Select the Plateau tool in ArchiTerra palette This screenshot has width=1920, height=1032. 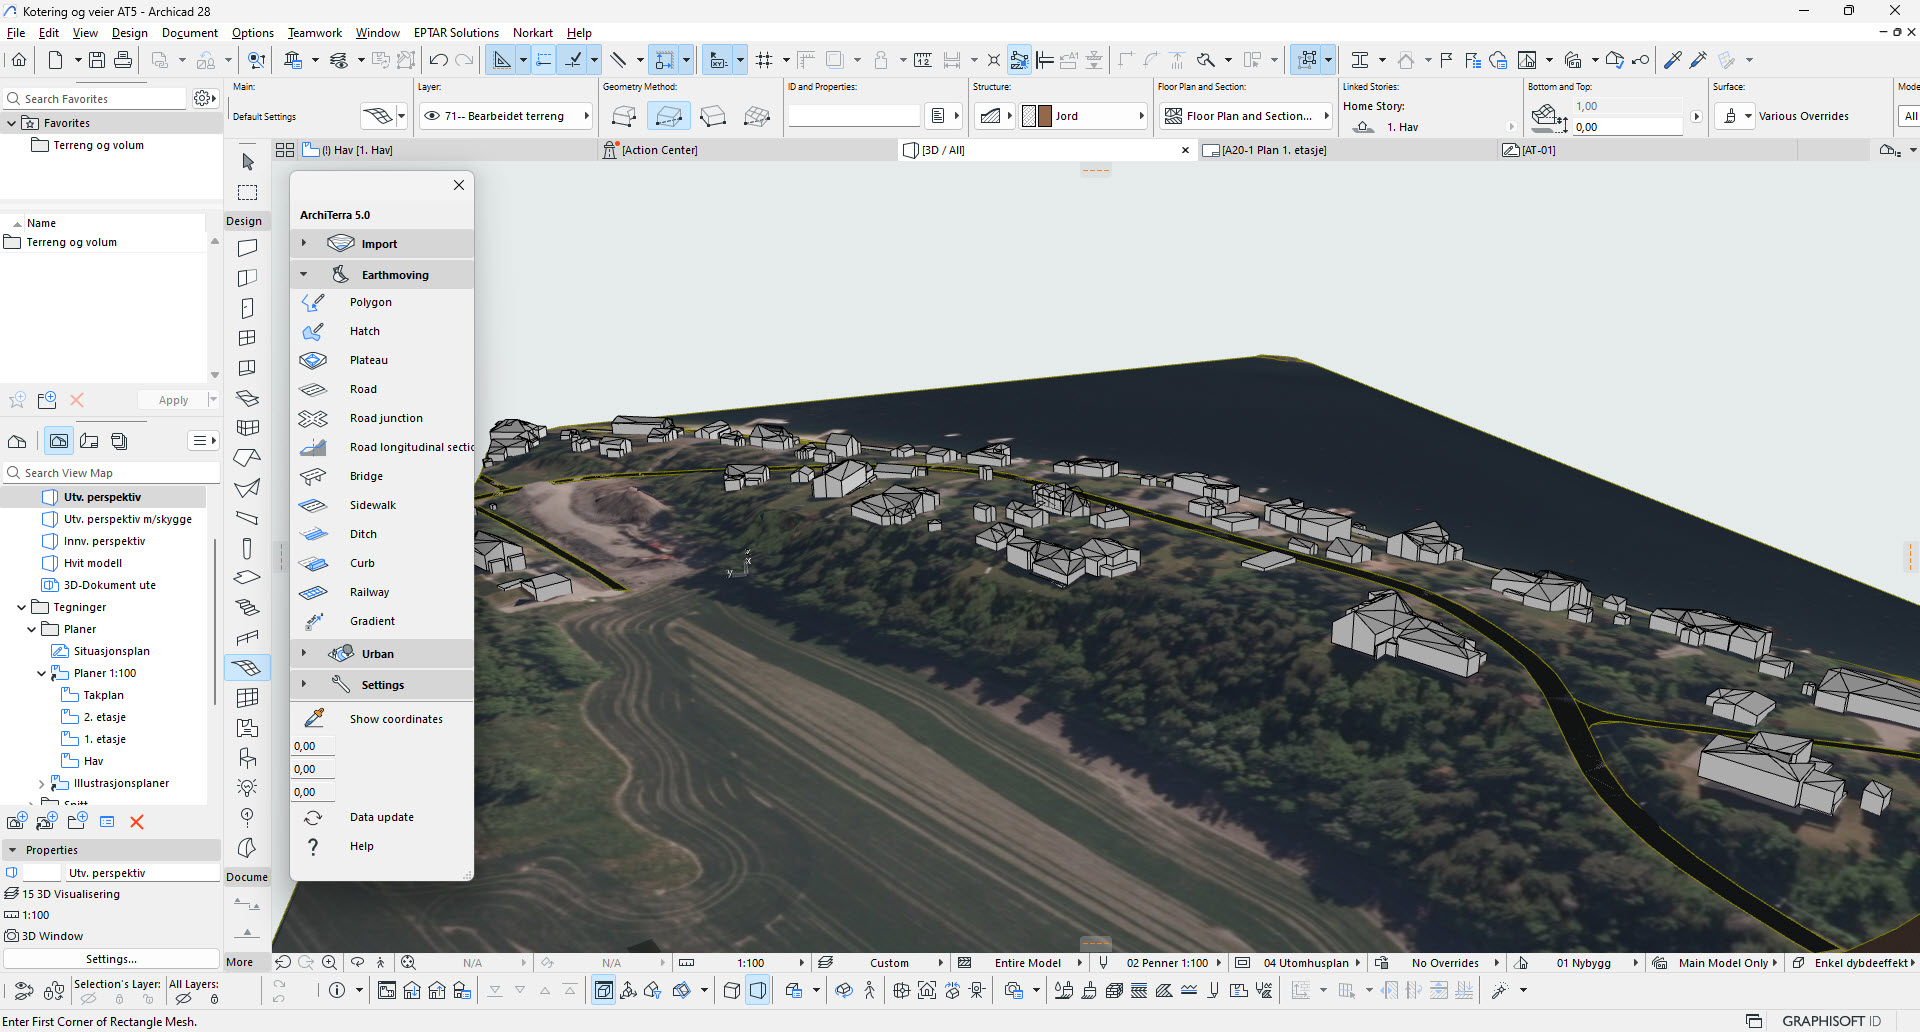point(368,360)
